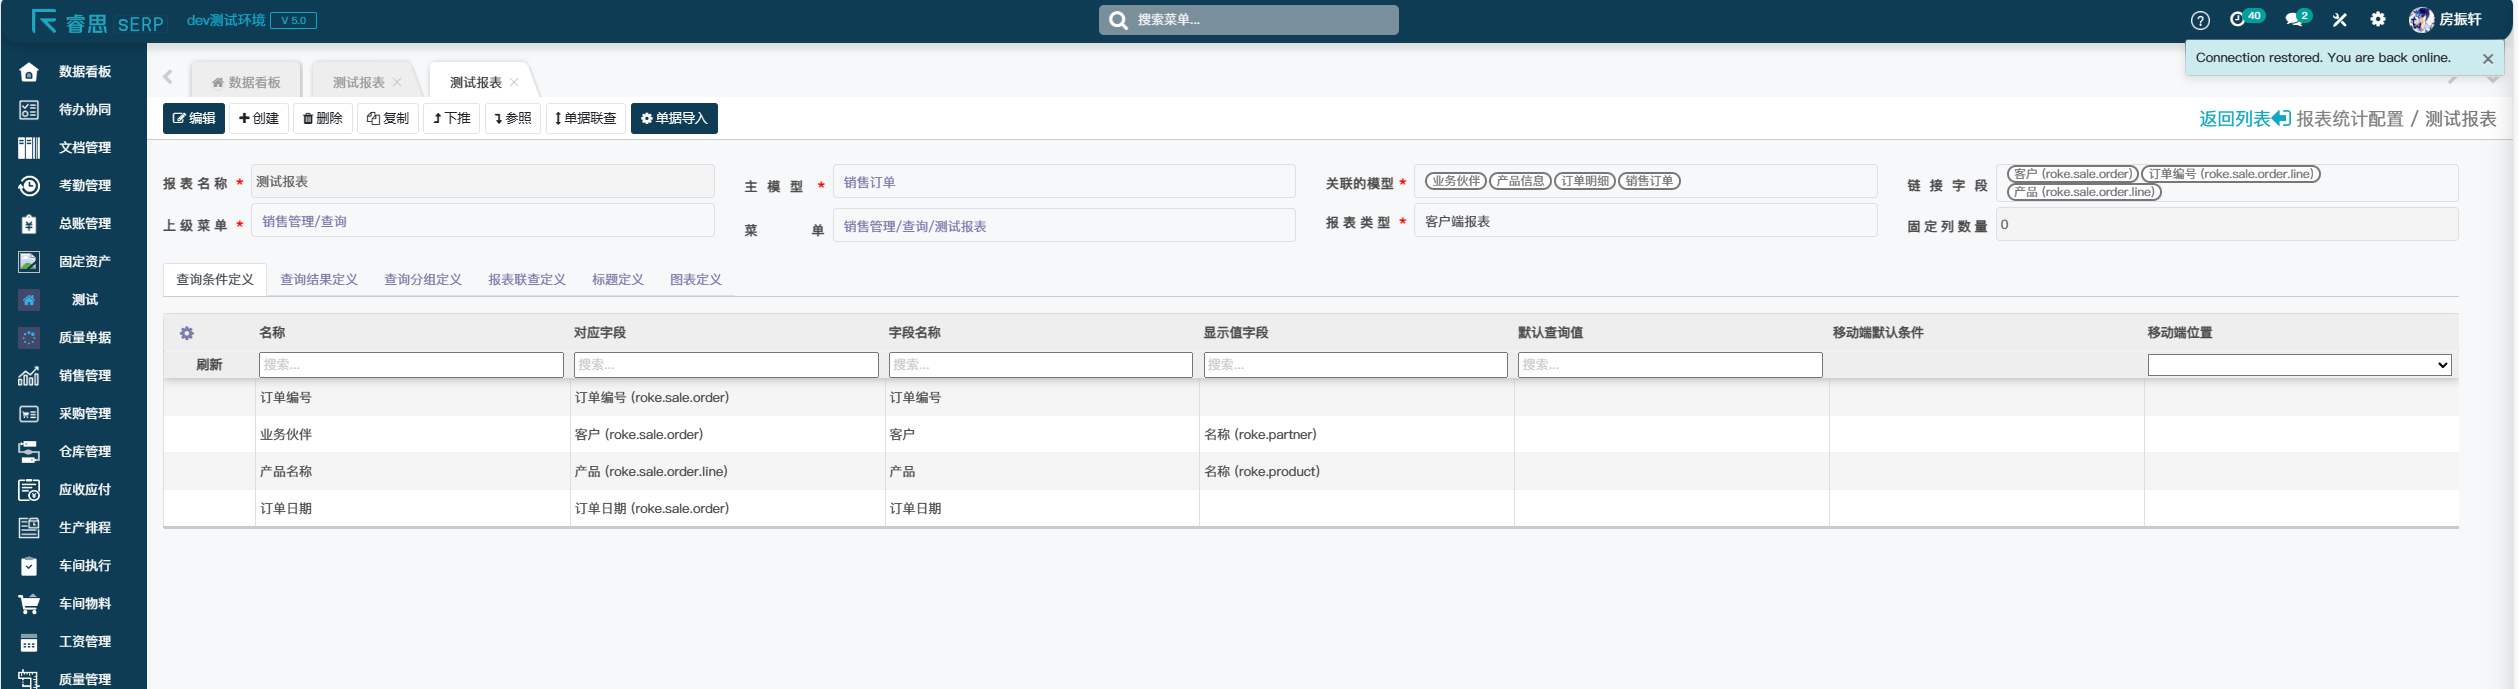The image size is (2518, 689).
Task: Open 仓库管理 in the sidebar
Action: pos(84,452)
